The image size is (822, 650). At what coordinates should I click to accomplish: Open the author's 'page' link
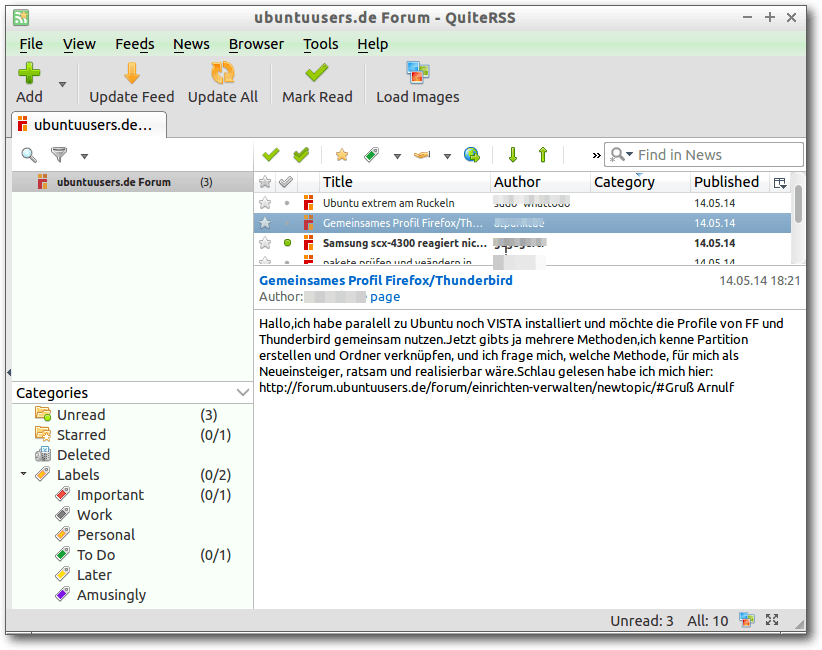[385, 297]
